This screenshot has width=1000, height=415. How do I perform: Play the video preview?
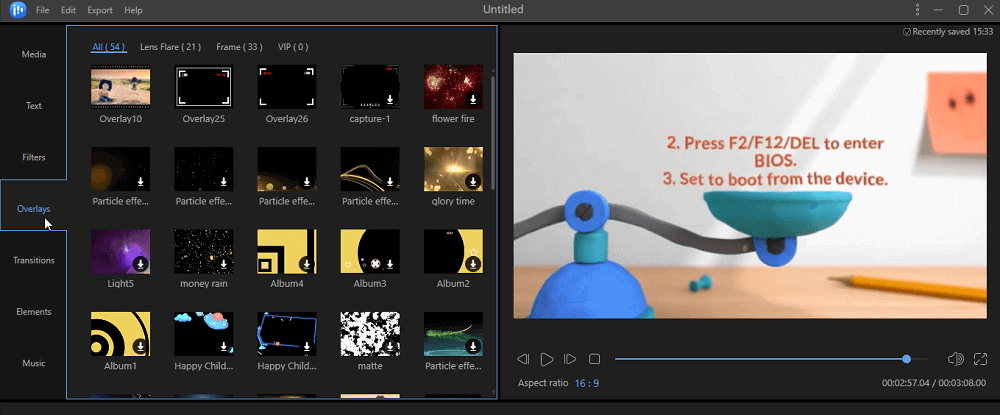coord(547,359)
